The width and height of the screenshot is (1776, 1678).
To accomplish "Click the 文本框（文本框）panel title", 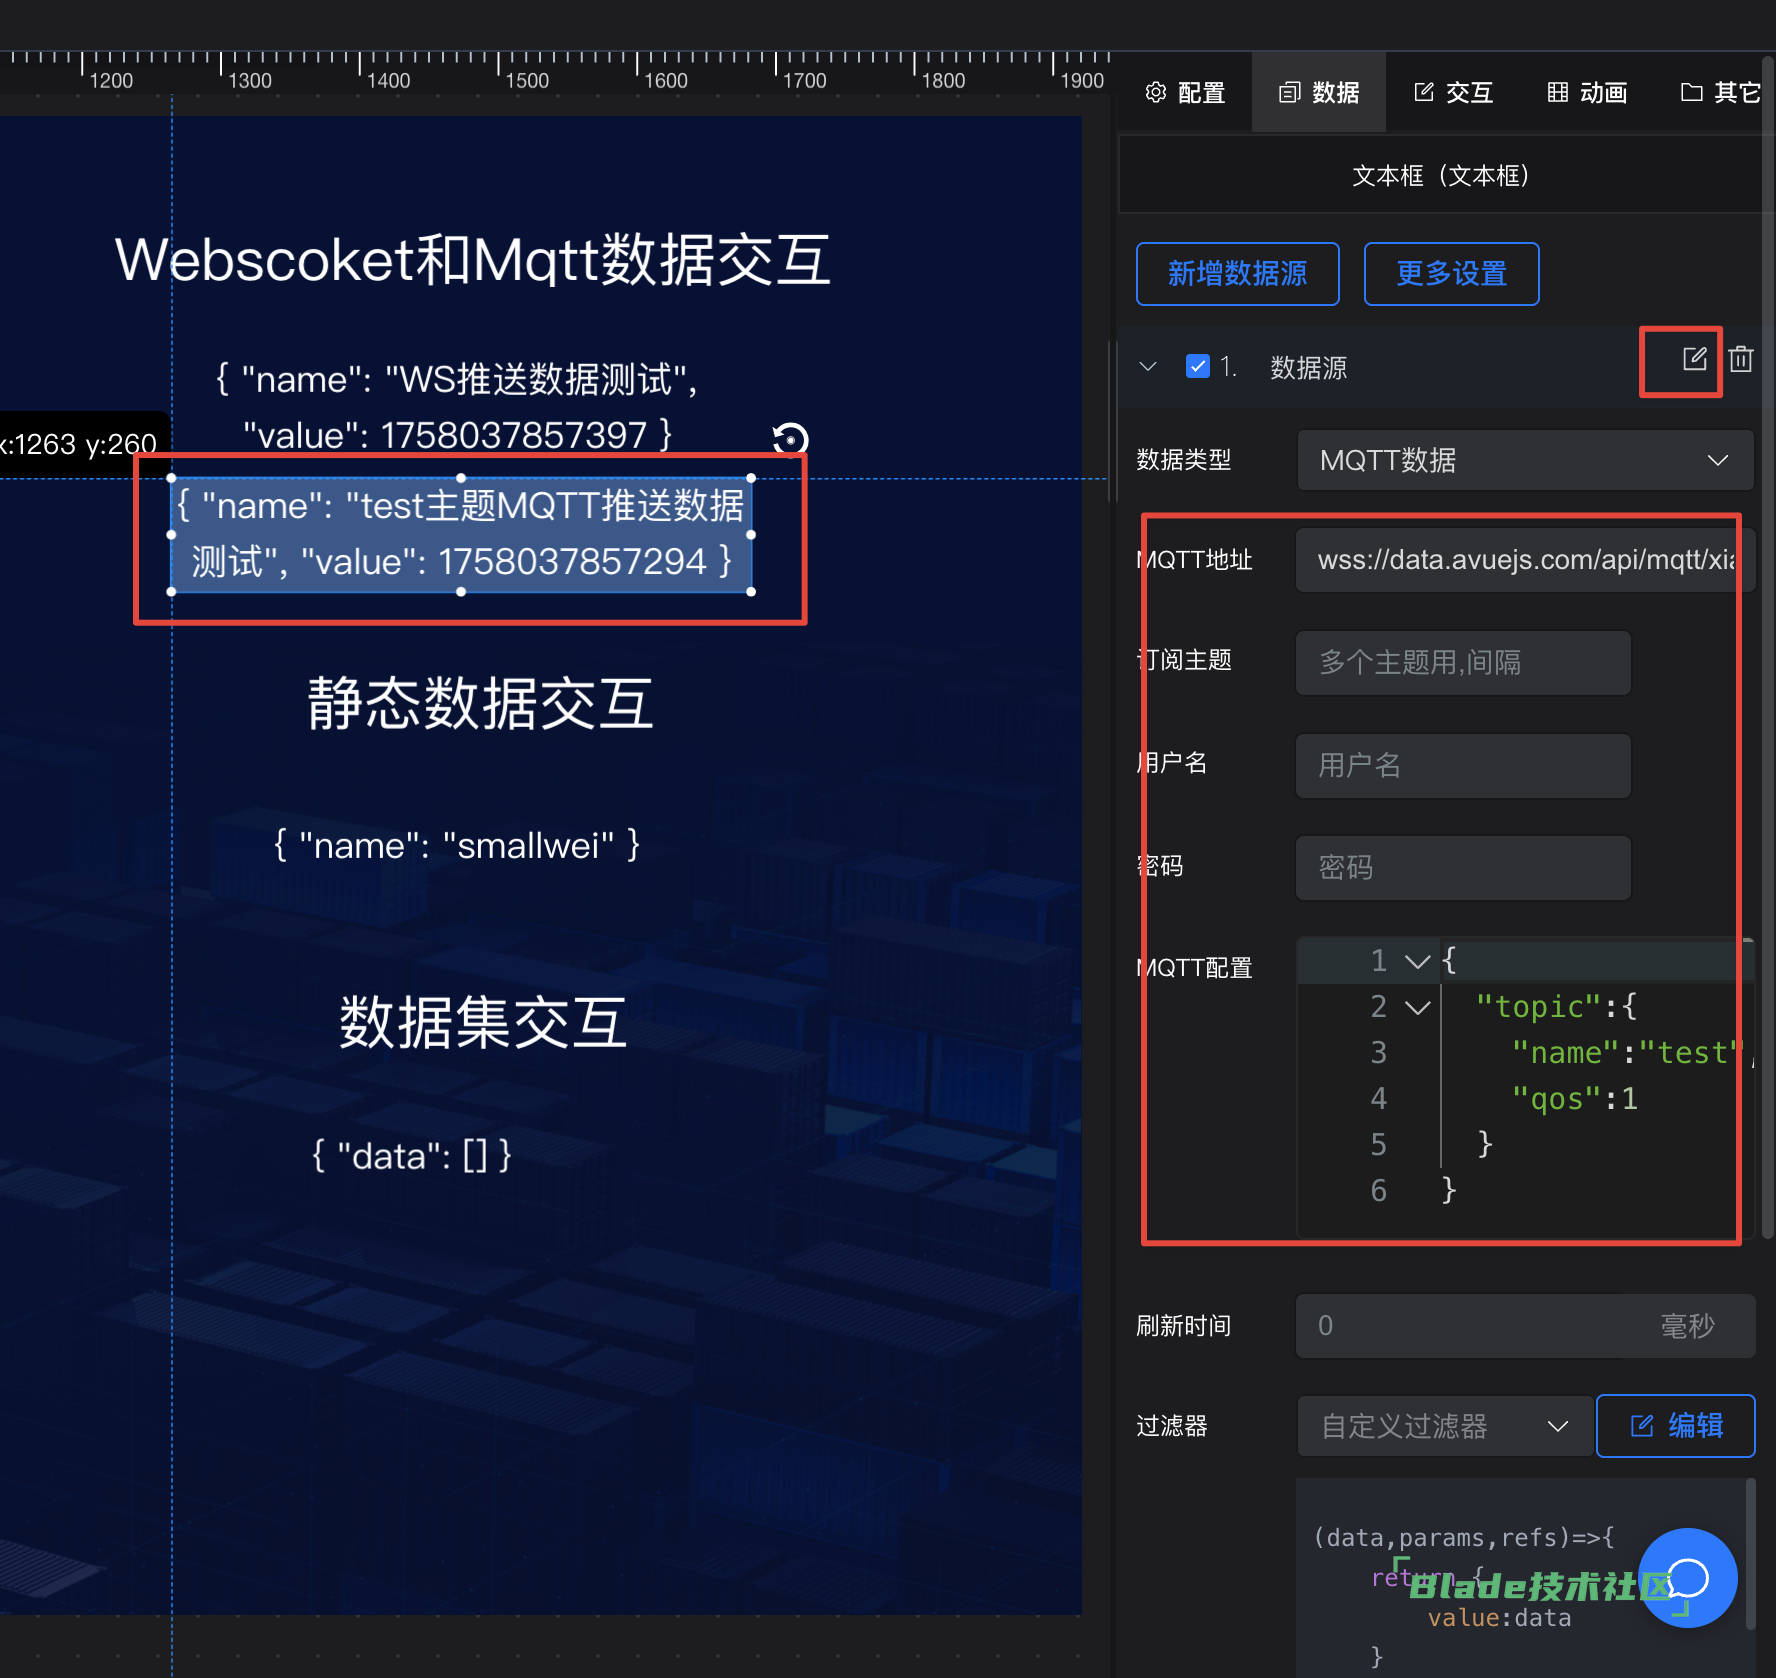I will pos(1440,176).
